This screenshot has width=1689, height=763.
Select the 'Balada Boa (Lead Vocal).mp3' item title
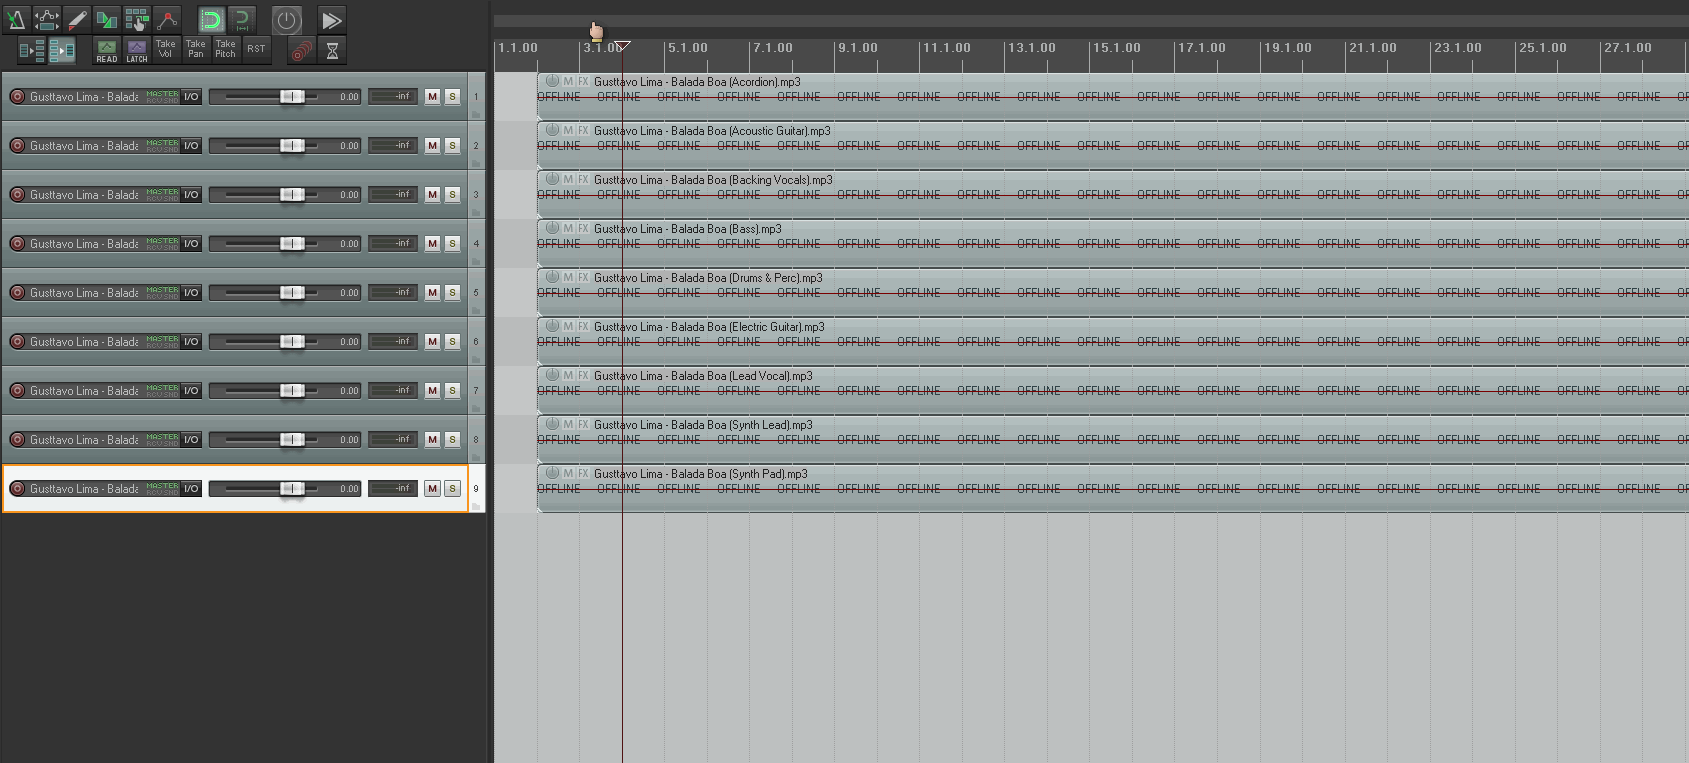[x=741, y=376]
